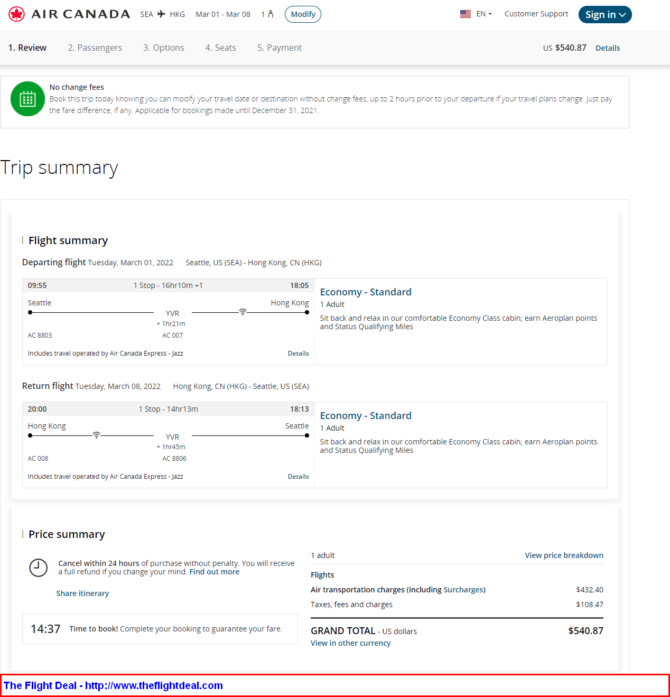Click flight number AC 8806
Image resolution: width=670 pixels, height=697 pixels.
(x=174, y=458)
